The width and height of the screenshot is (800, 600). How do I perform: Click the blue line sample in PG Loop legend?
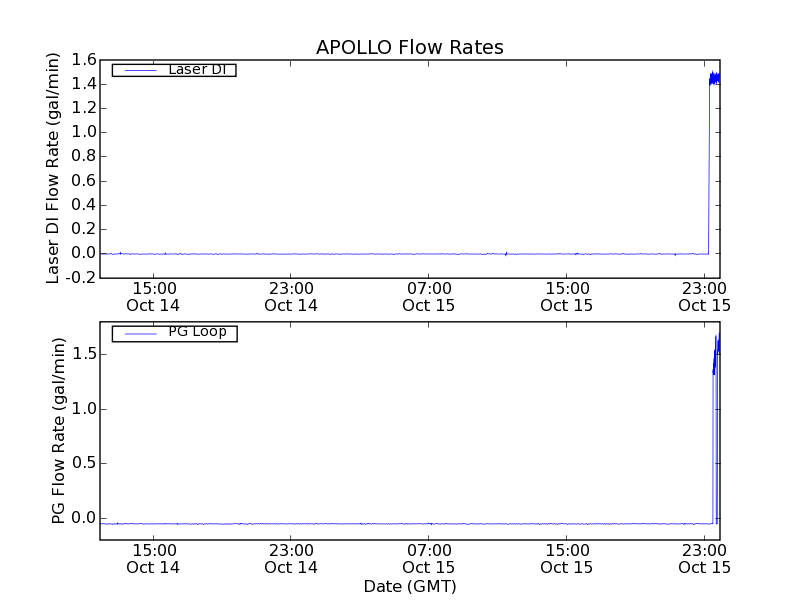point(140,334)
